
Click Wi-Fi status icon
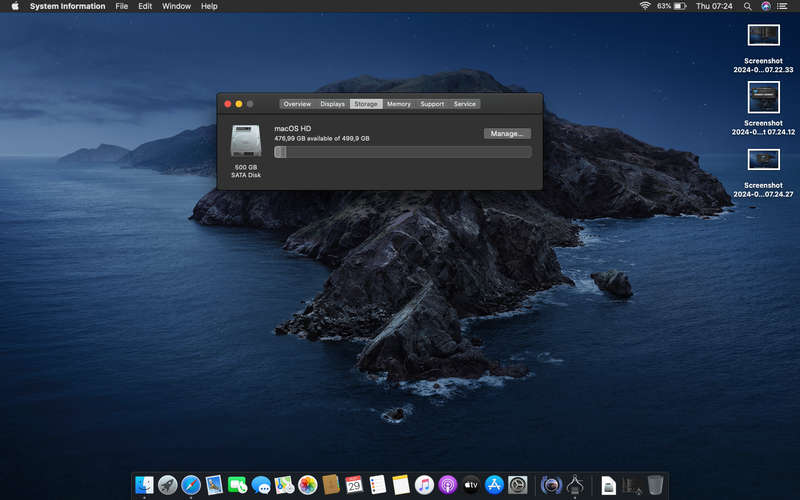[x=645, y=6]
